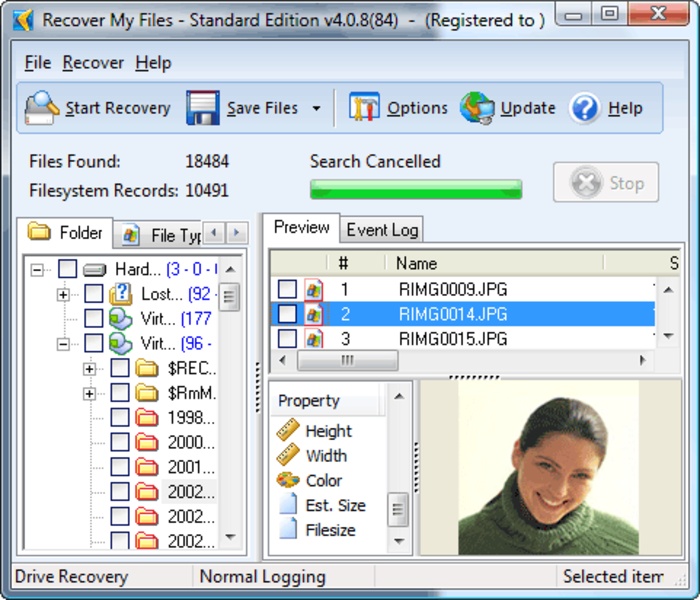Tick the checkbox beside RIMG0015.JPG
Image resolution: width=700 pixels, height=600 pixels.
(x=287, y=339)
